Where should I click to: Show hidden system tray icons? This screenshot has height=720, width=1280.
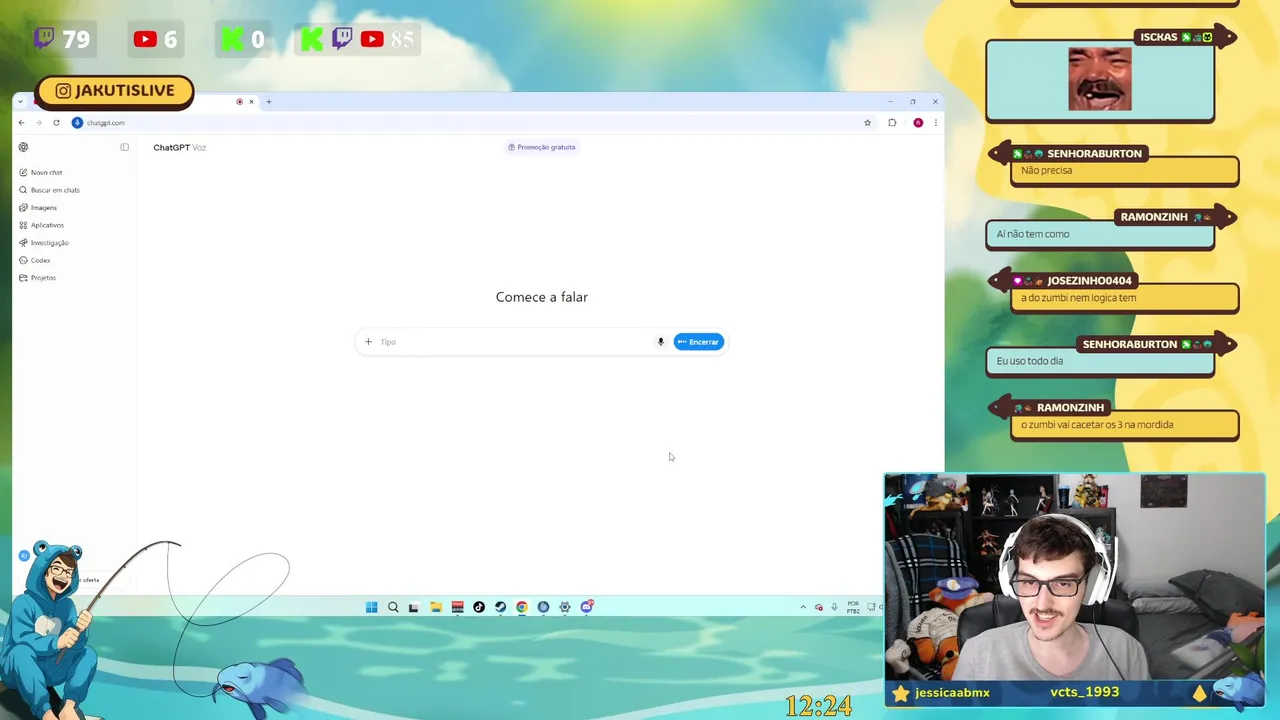tap(802, 607)
